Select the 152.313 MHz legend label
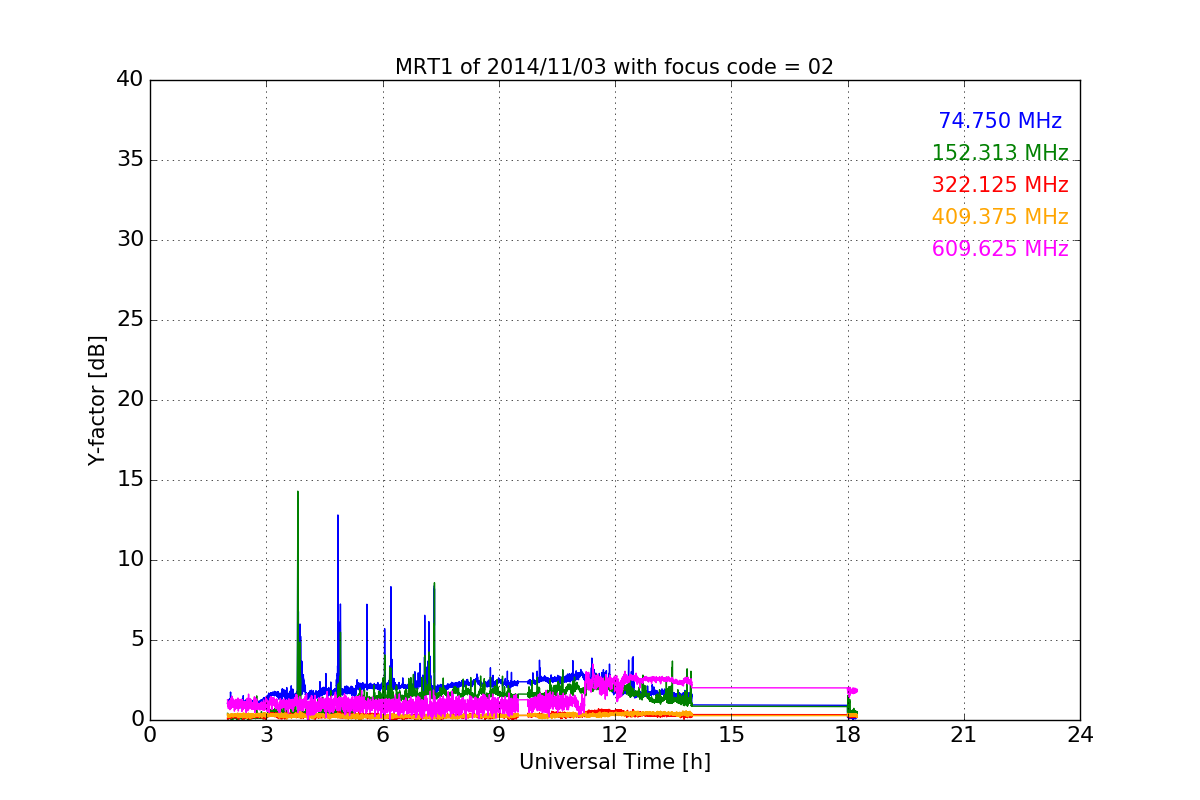The height and width of the screenshot is (800, 1200). pos(1000,153)
